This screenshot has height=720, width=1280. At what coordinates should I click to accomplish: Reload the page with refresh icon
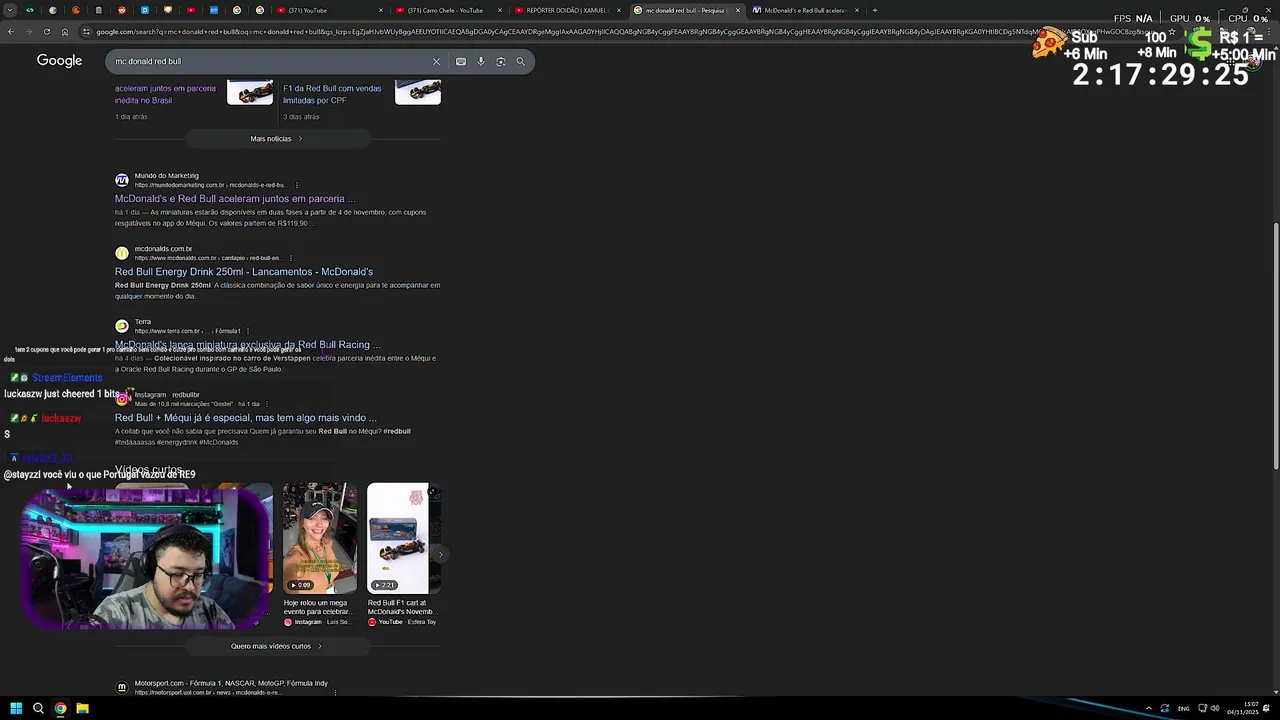(x=46, y=32)
